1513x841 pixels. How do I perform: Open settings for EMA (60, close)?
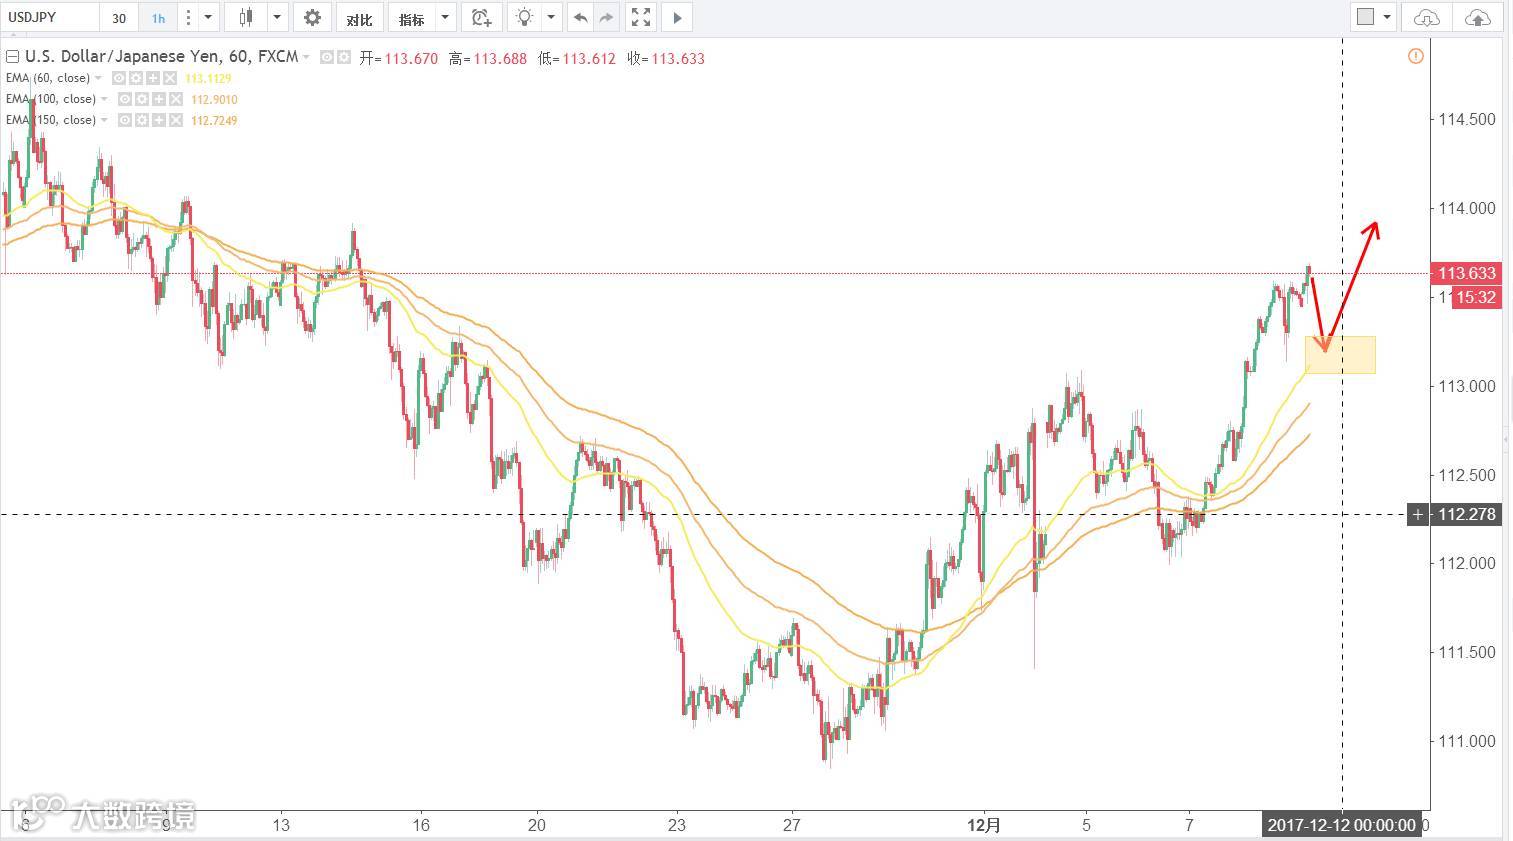point(136,78)
